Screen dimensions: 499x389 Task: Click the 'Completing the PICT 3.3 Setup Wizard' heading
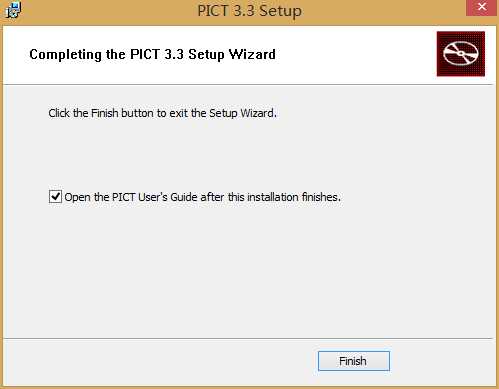[x=153, y=54]
